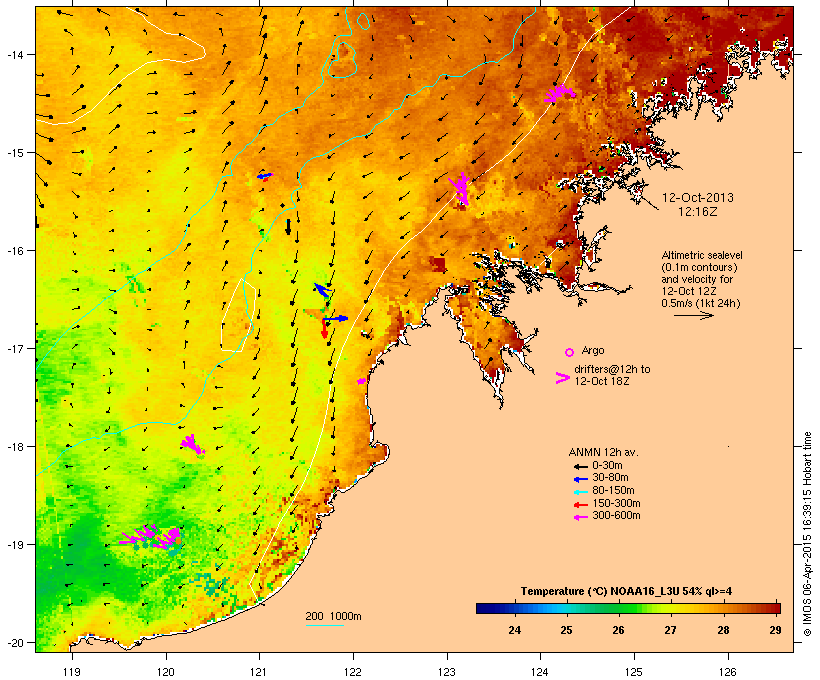Click the red mooring current arrow near 16.8S
820x680 pixels.
pyautogui.click(x=324, y=328)
